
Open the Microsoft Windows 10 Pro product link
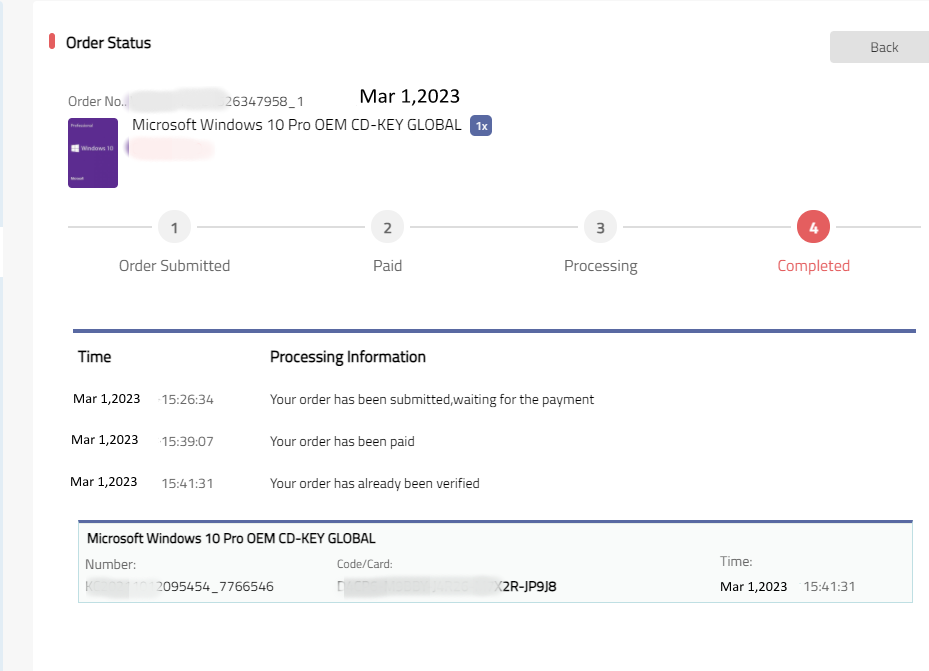pyautogui.click(x=295, y=125)
